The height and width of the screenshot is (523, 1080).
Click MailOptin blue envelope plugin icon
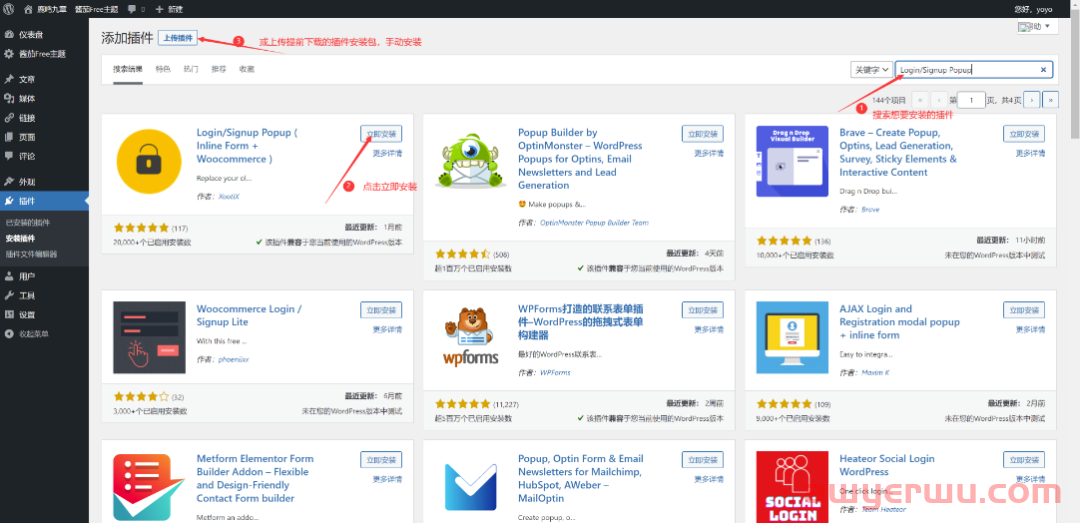(x=470, y=487)
